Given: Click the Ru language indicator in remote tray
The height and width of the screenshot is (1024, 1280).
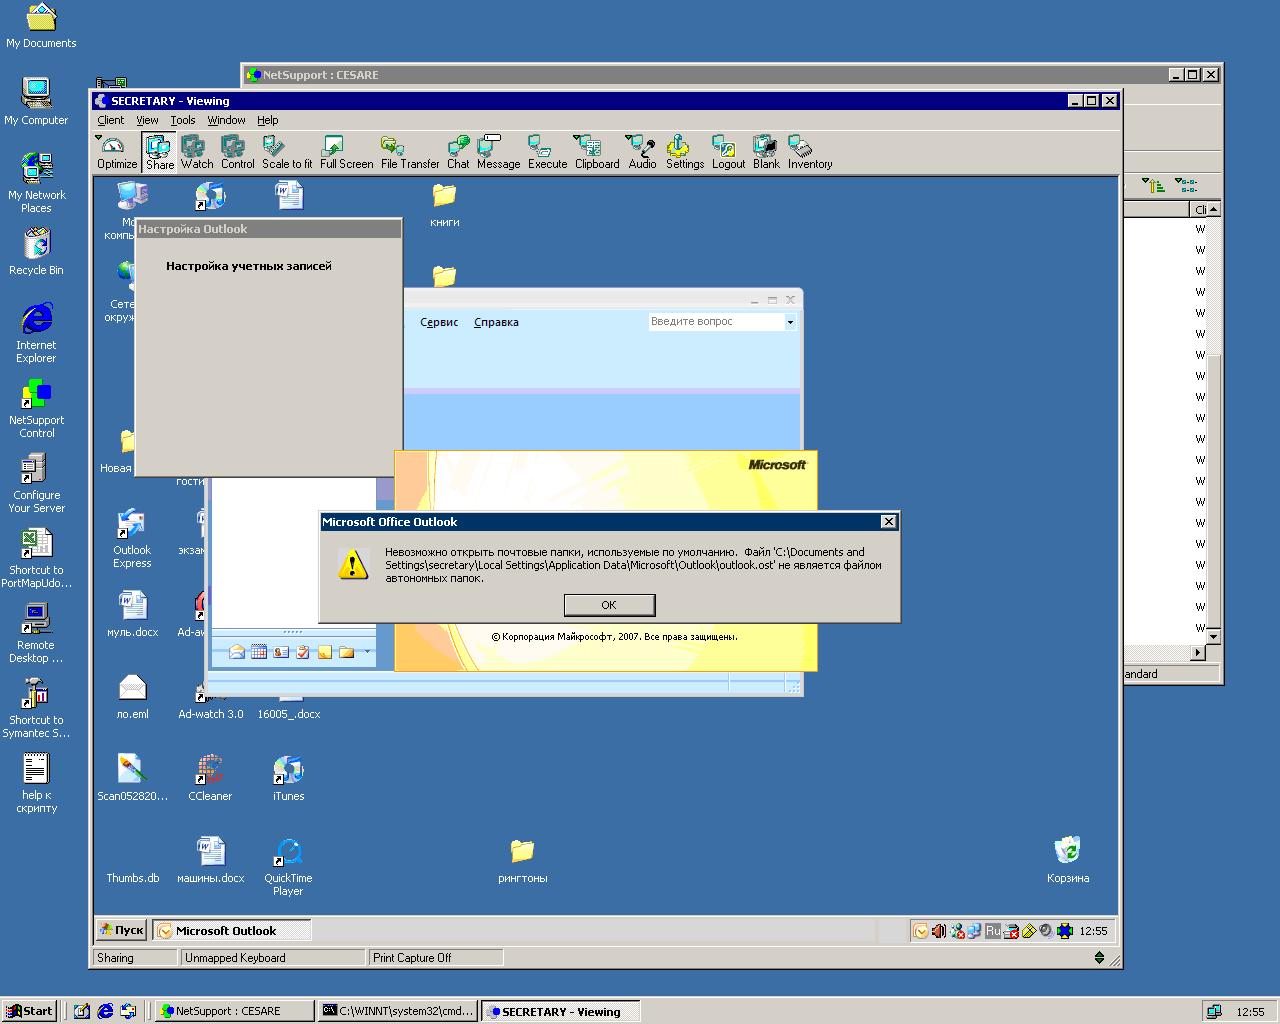Looking at the screenshot, I should point(993,931).
